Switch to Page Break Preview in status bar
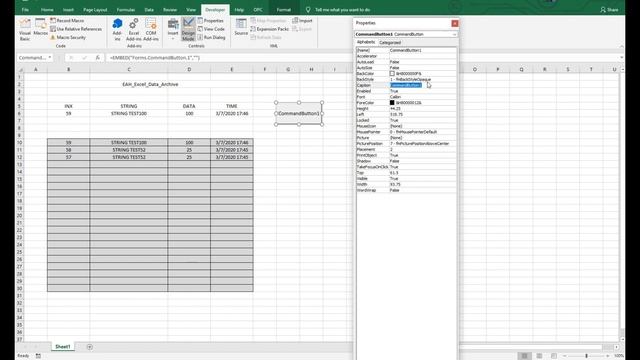The image size is (640, 360). [x=553, y=356]
